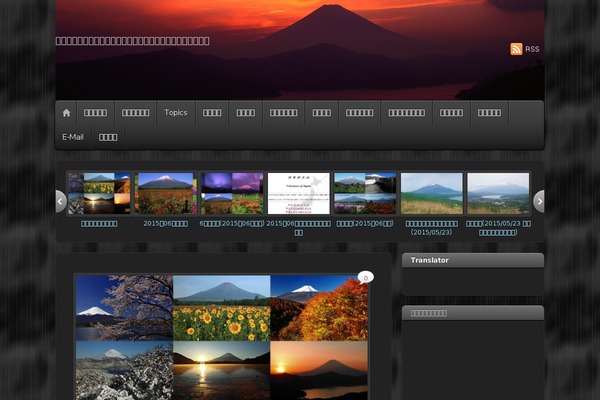Viewport: 600px width, 400px height.
Task: Open the Topics menu item
Action: [176, 113]
